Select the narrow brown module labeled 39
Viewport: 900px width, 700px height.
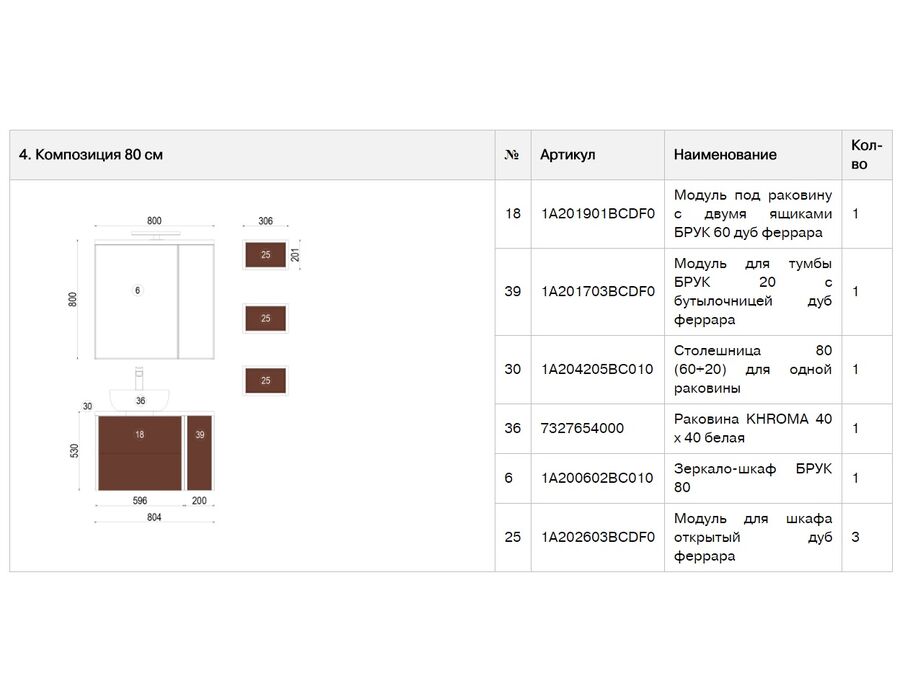(x=200, y=453)
